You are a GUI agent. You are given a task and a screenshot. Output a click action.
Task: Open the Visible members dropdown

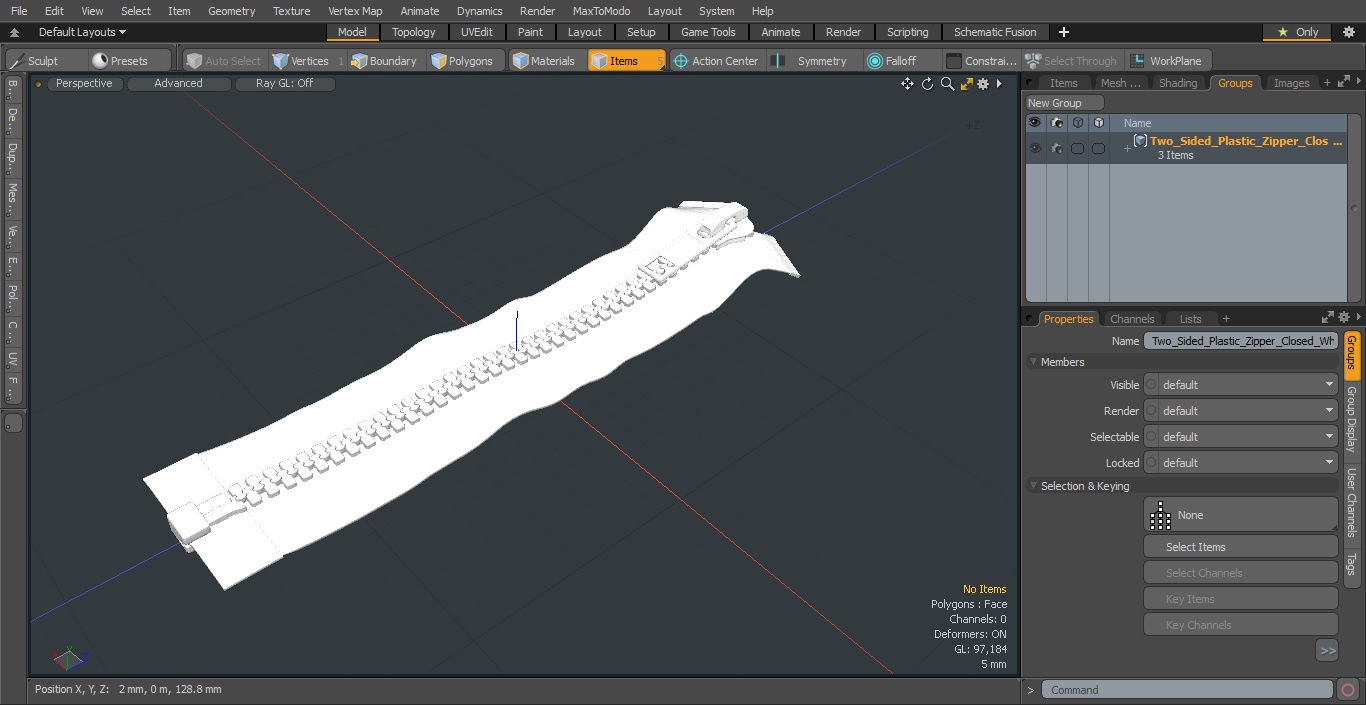[1240, 385]
